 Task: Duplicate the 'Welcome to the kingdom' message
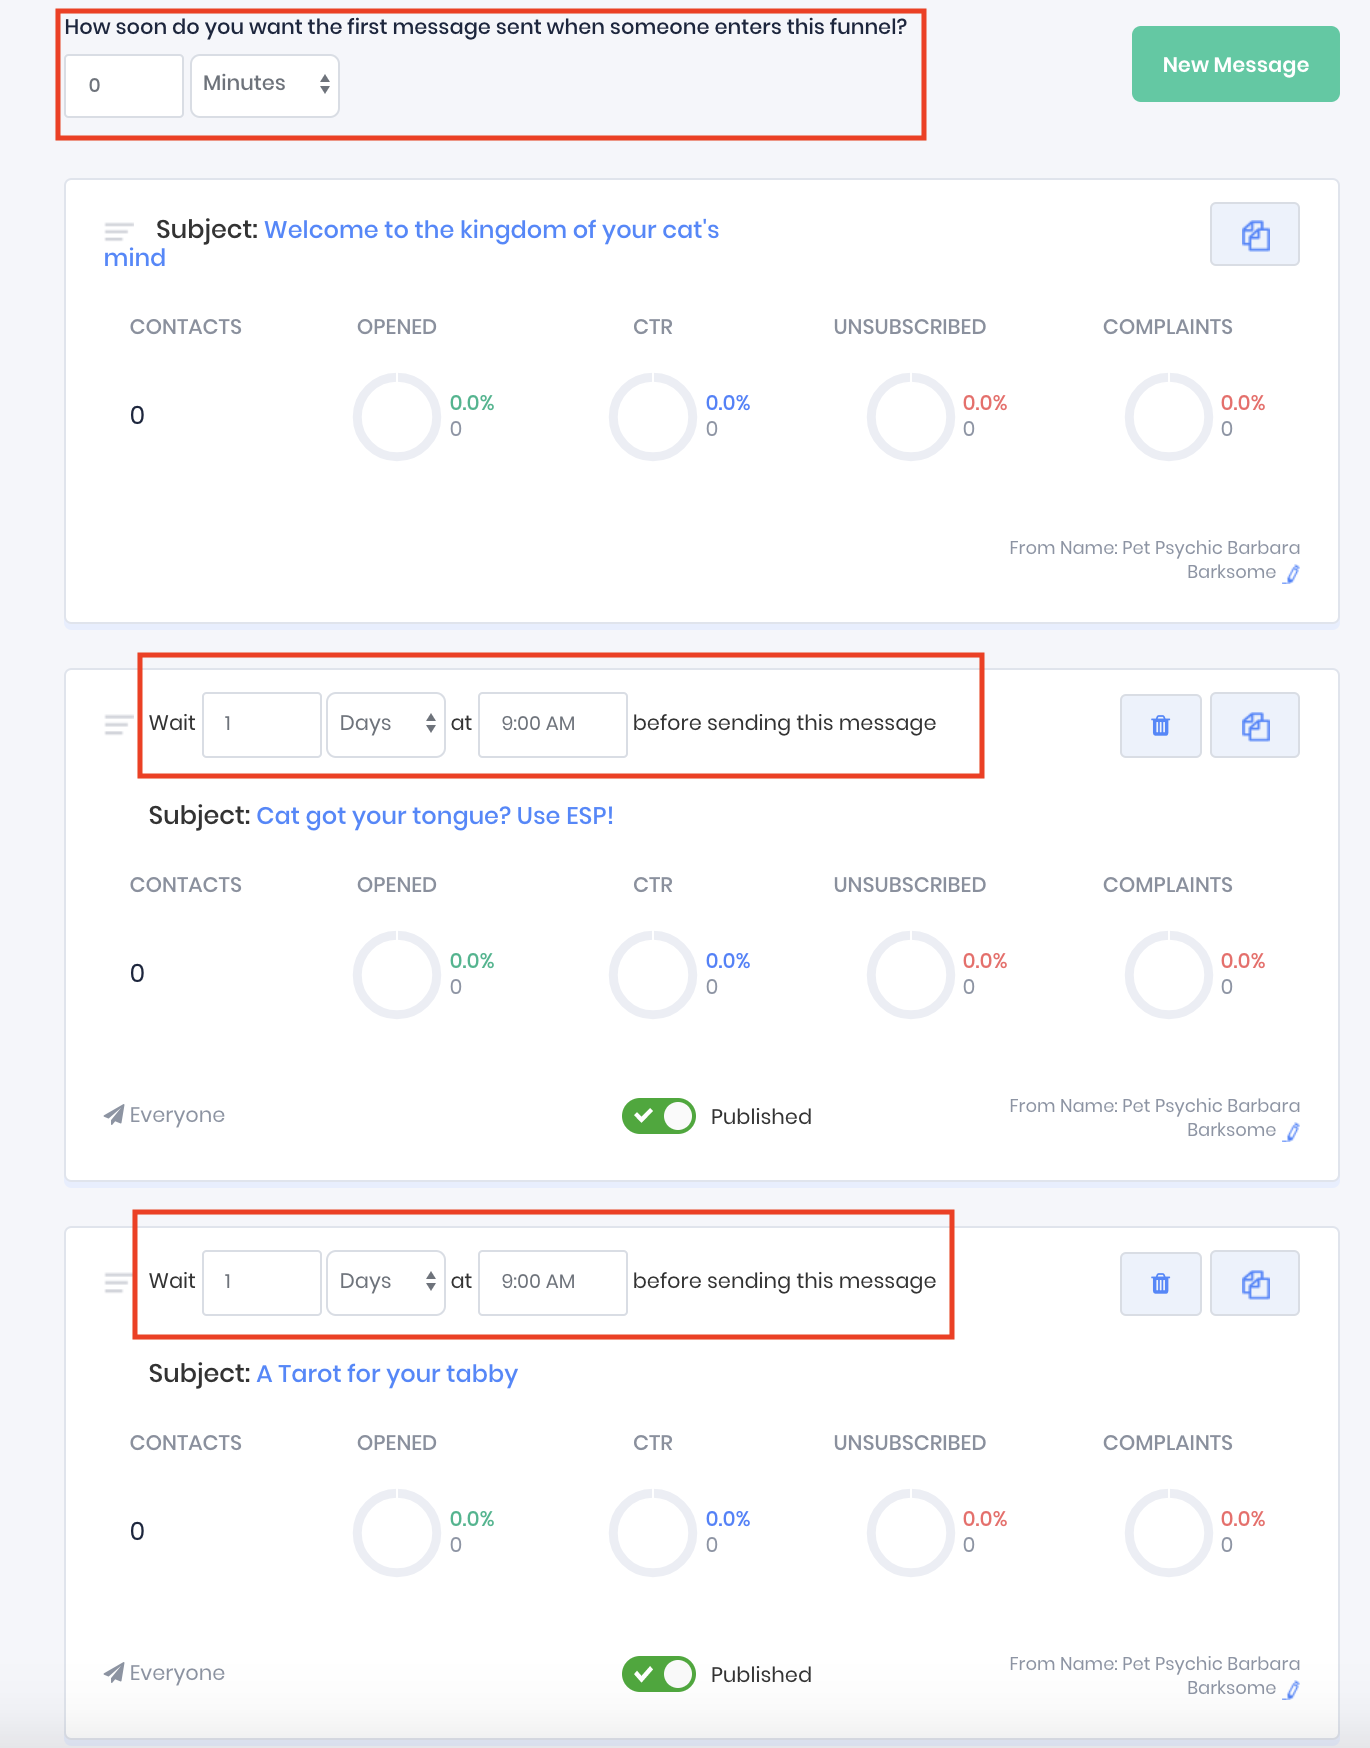click(x=1254, y=235)
